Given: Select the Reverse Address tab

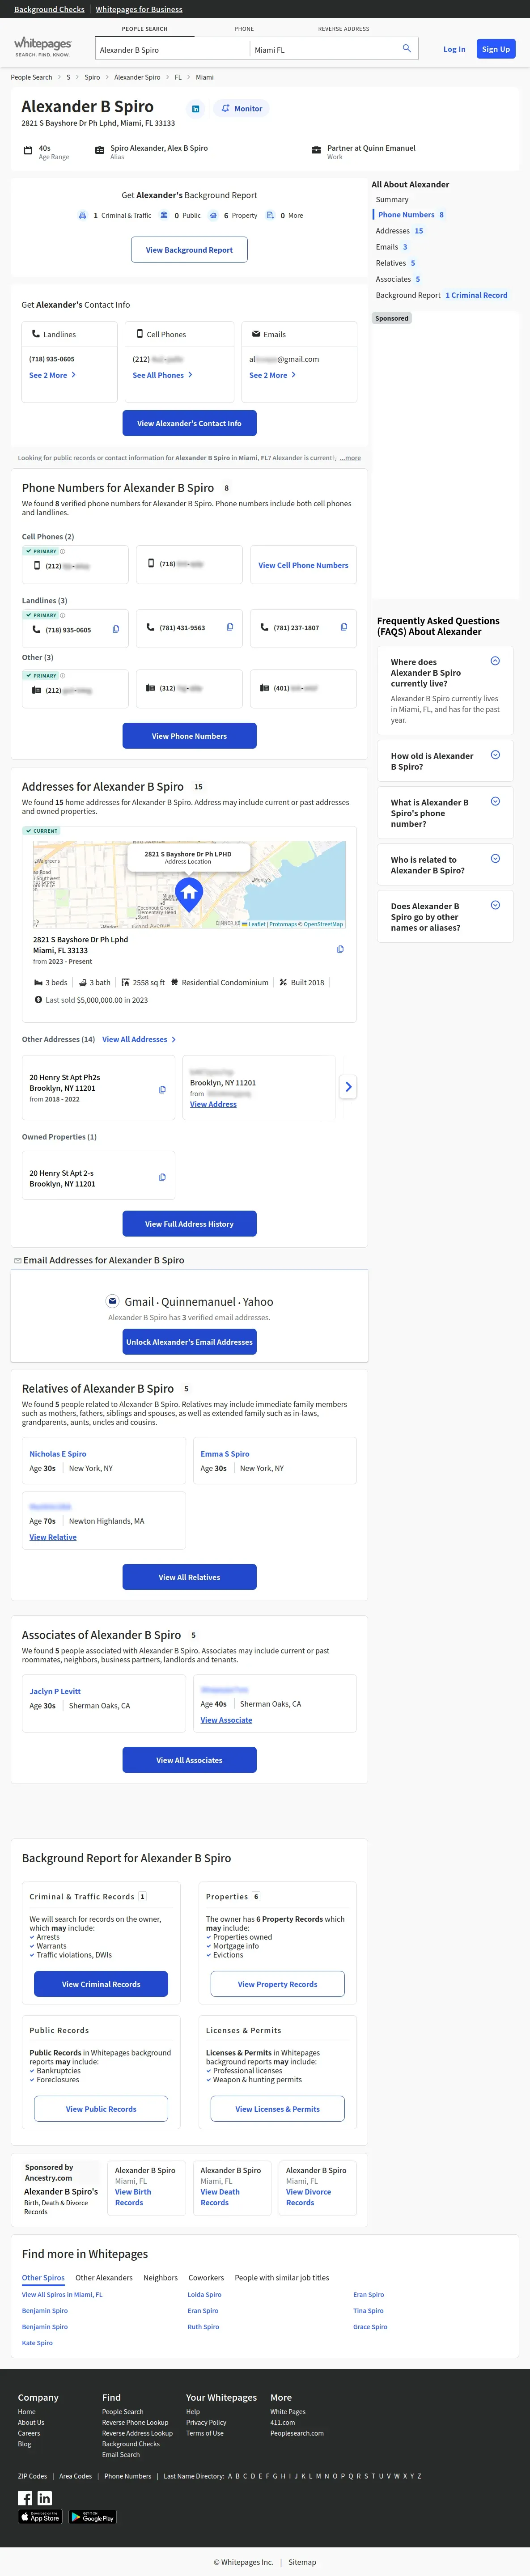Looking at the screenshot, I should coord(344,29).
